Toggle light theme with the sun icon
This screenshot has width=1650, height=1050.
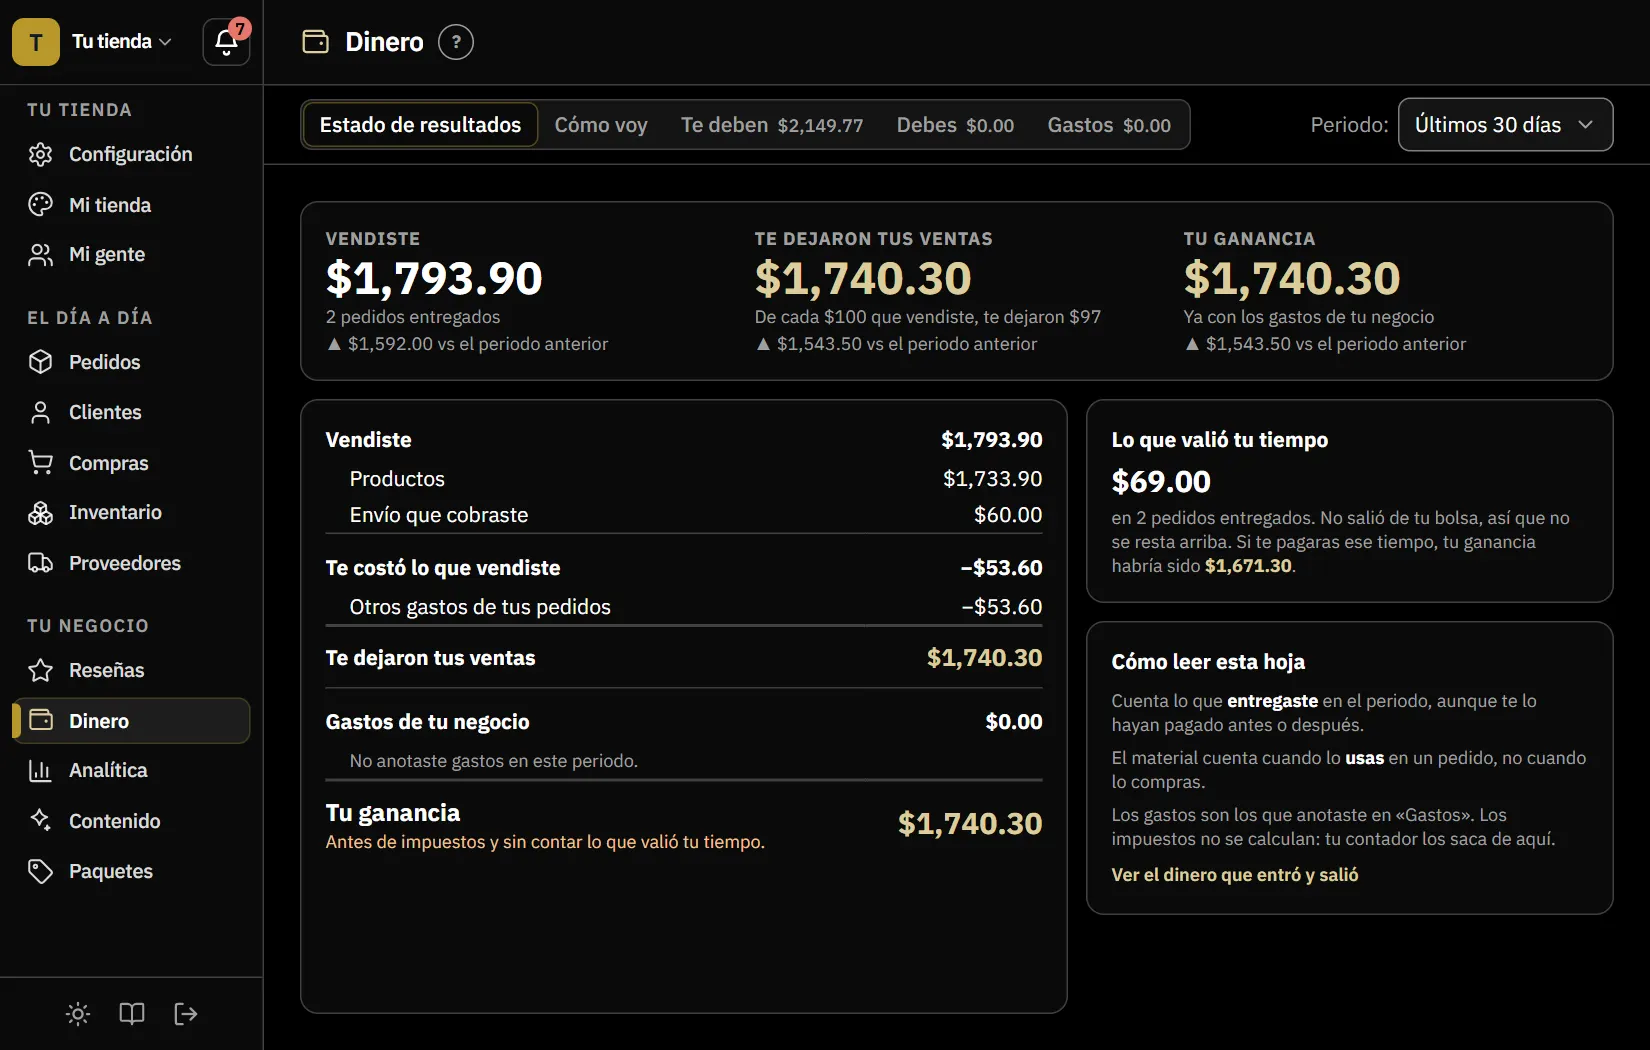(x=78, y=1014)
